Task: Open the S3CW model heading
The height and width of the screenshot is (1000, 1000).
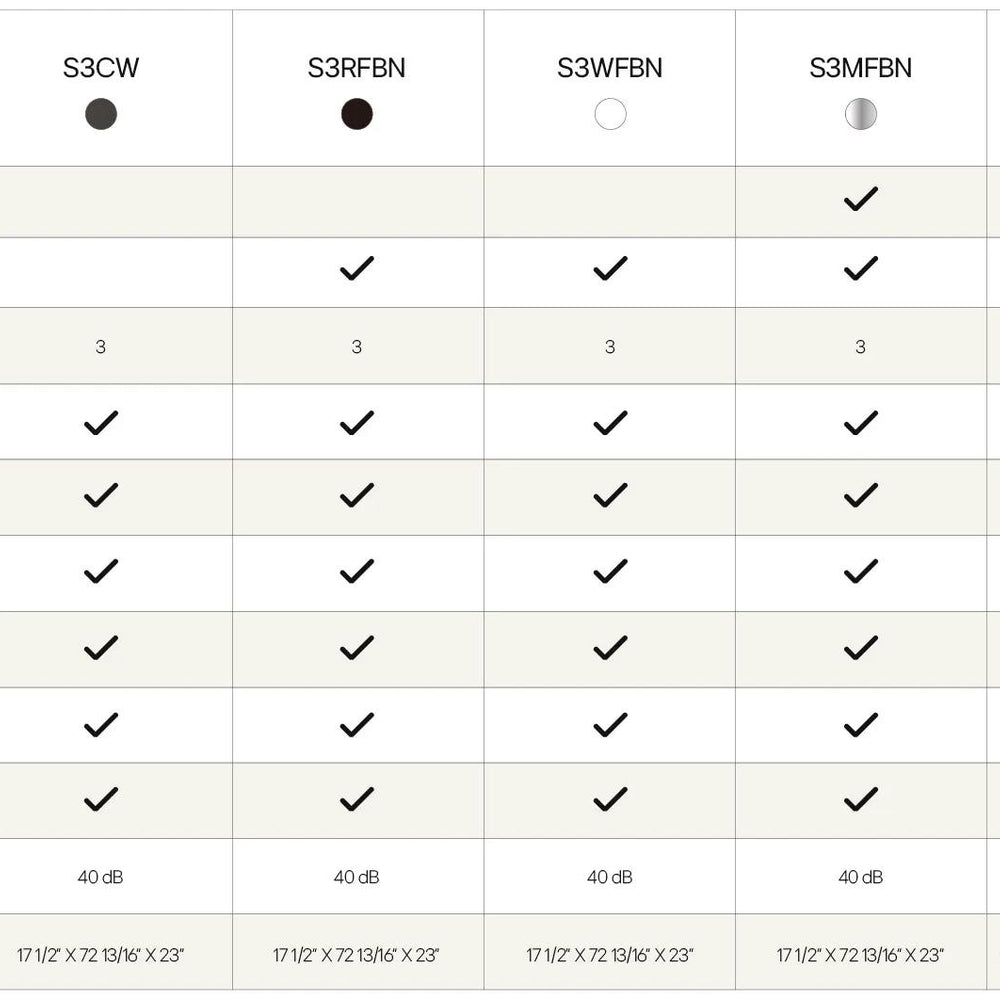Action: [x=101, y=69]
